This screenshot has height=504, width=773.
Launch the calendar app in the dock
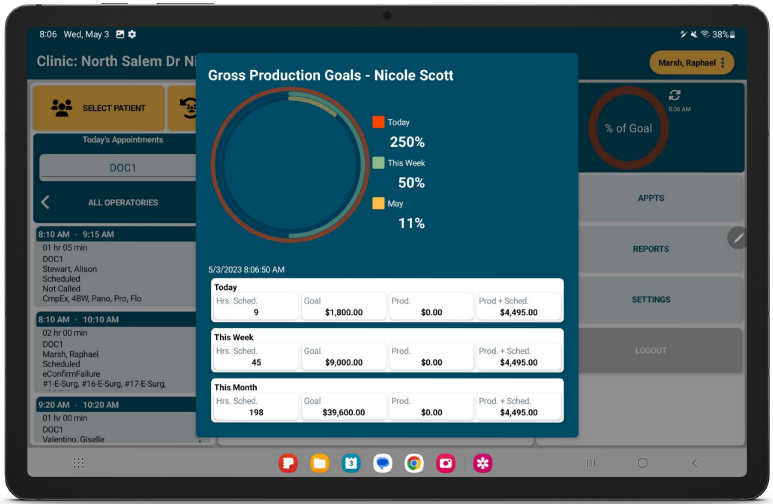[351, 463]
